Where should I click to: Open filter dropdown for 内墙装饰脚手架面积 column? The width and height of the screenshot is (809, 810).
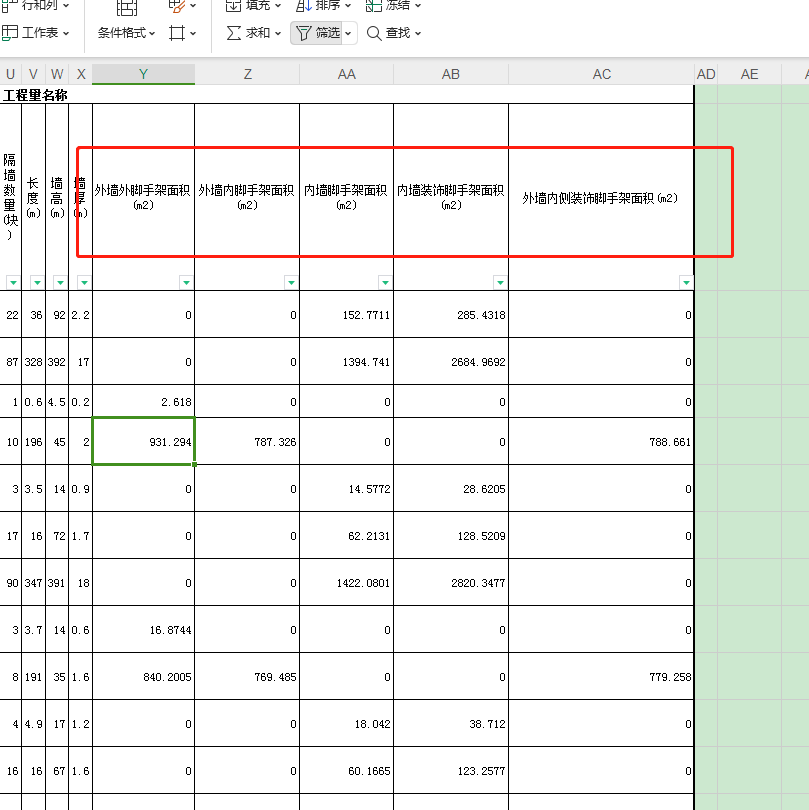(500, 283)
